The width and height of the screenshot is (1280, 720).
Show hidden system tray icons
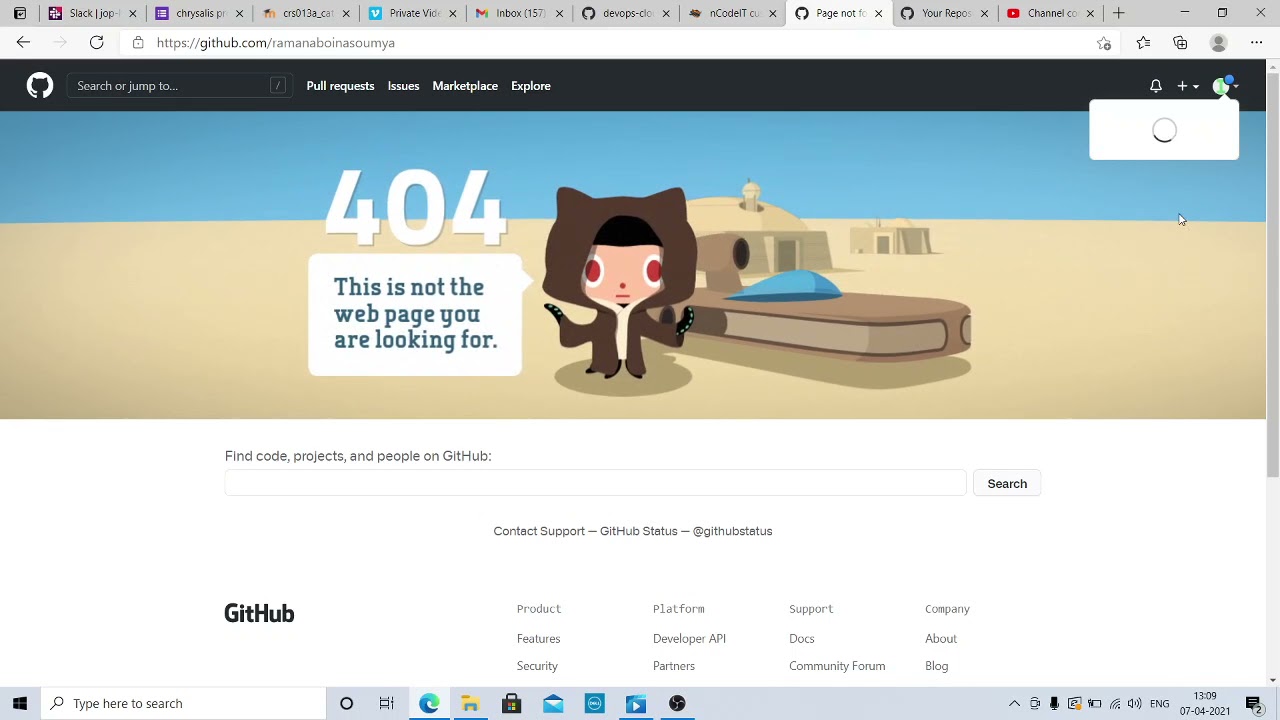1014,704
